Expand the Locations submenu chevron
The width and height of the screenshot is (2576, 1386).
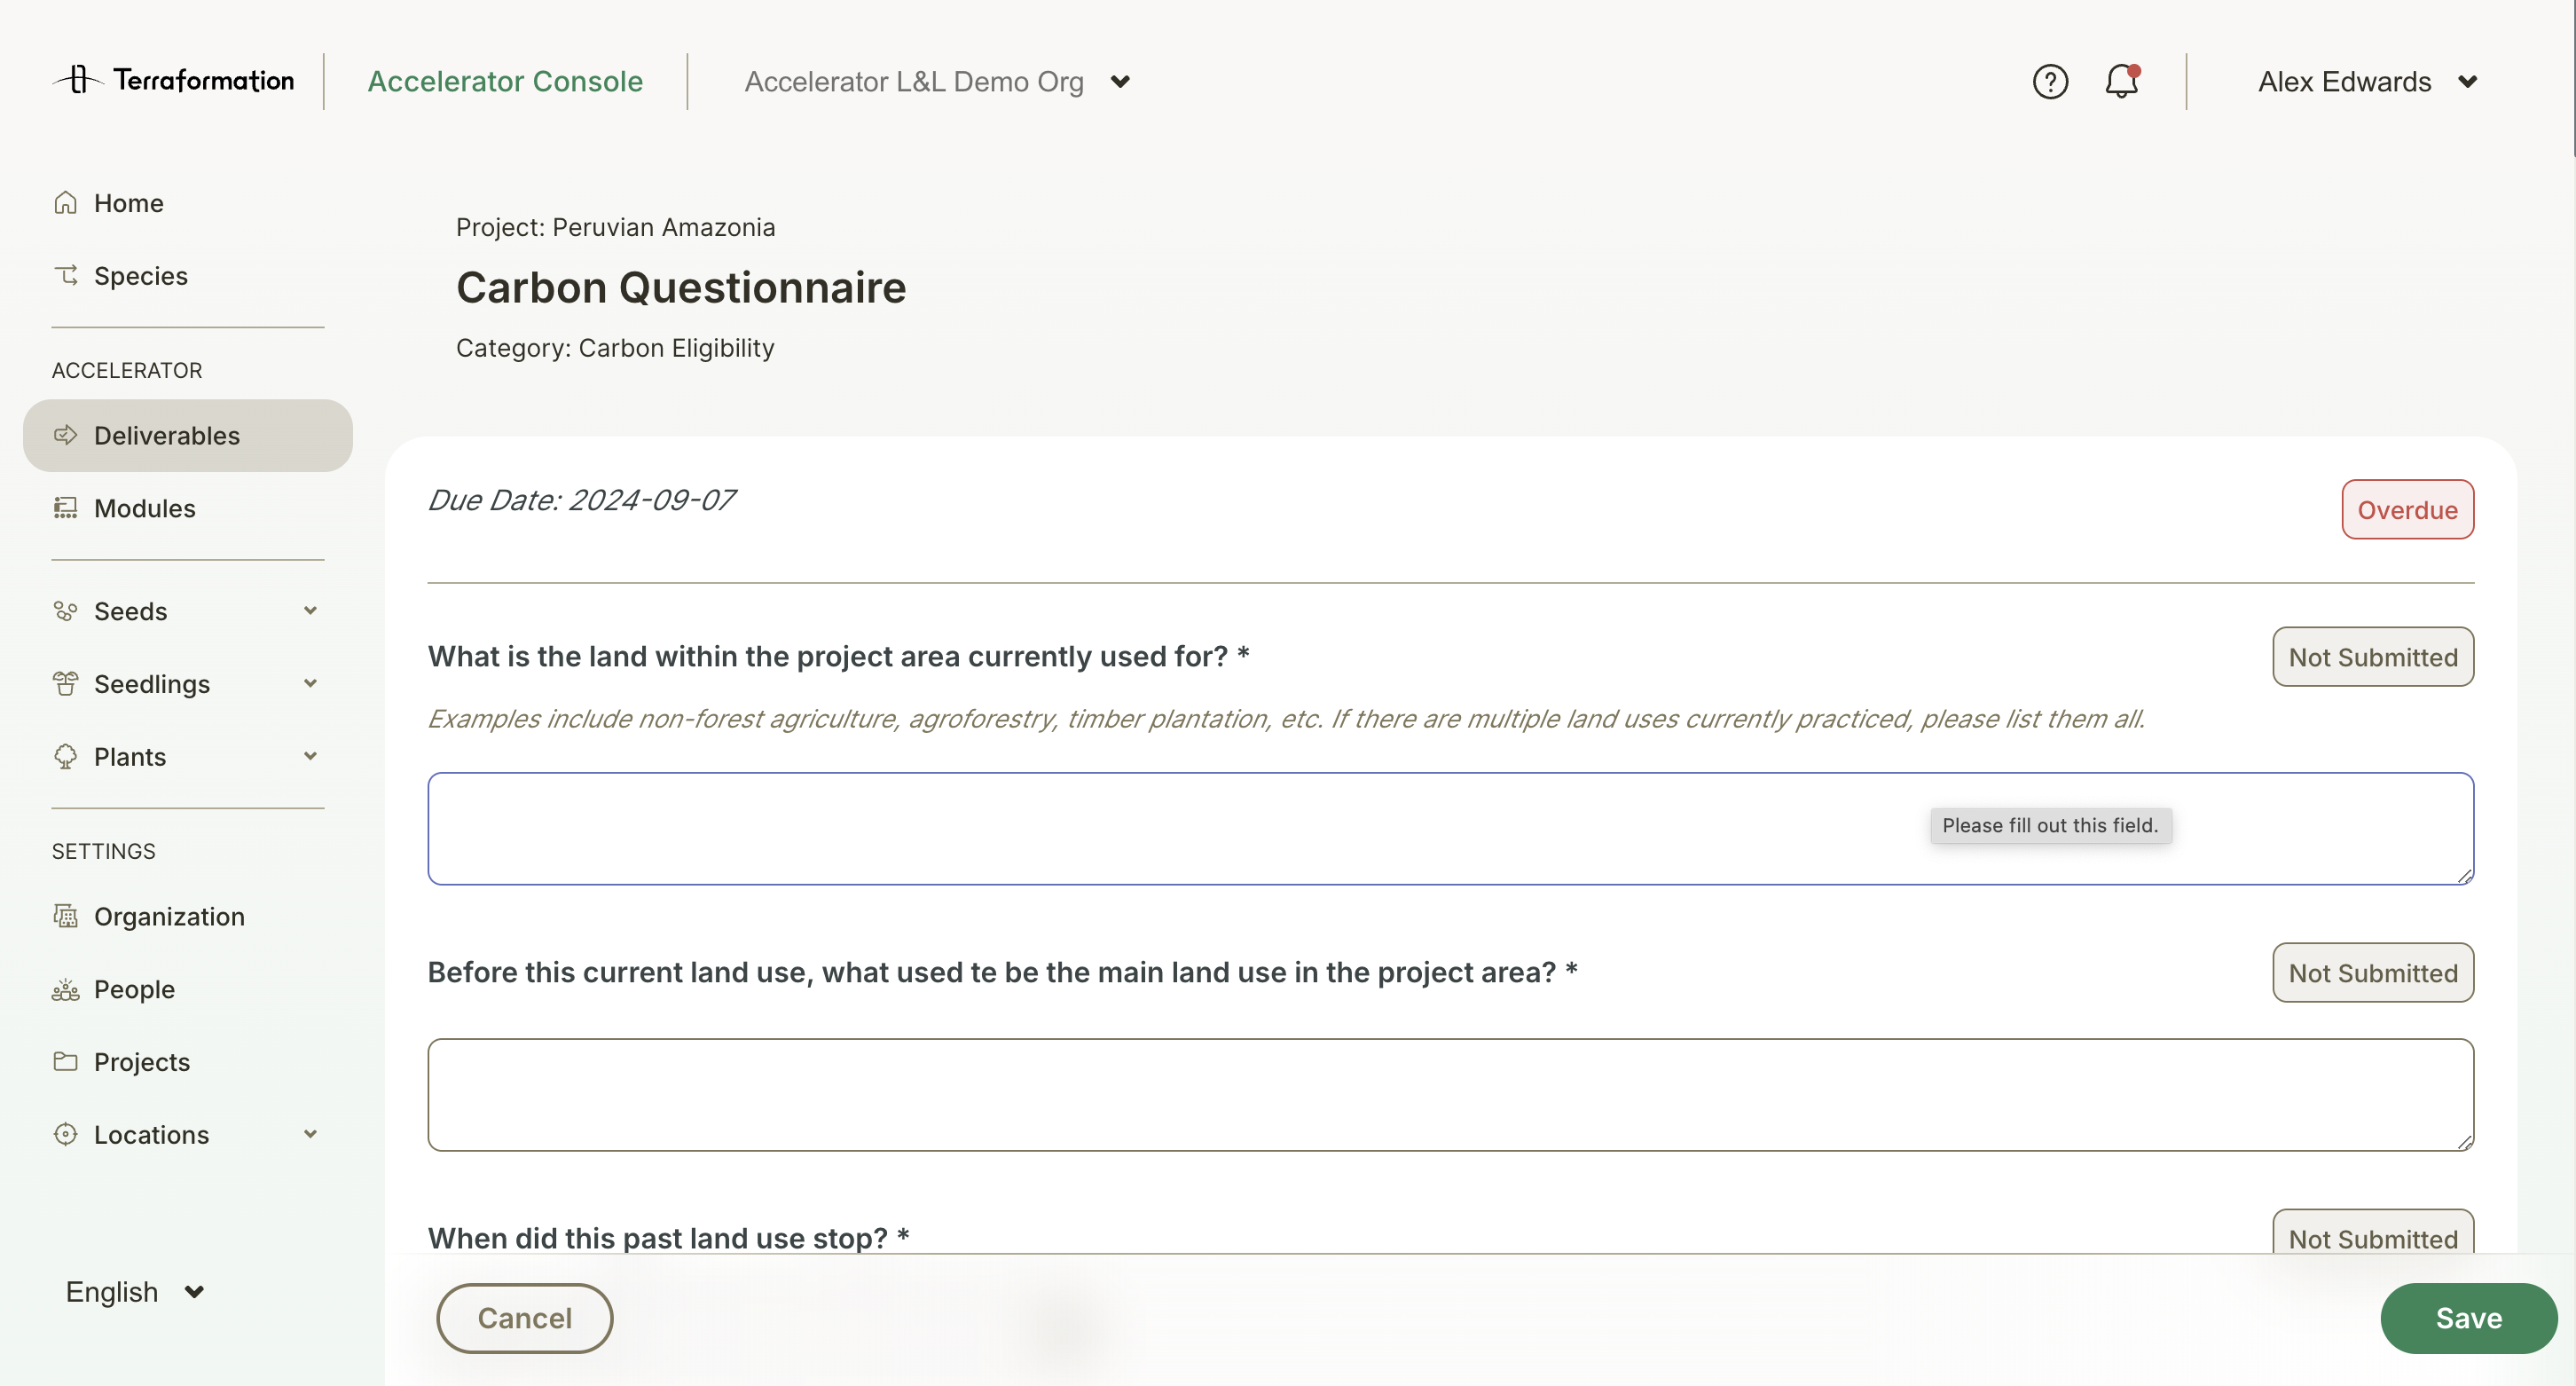[x=310, y=1134]
